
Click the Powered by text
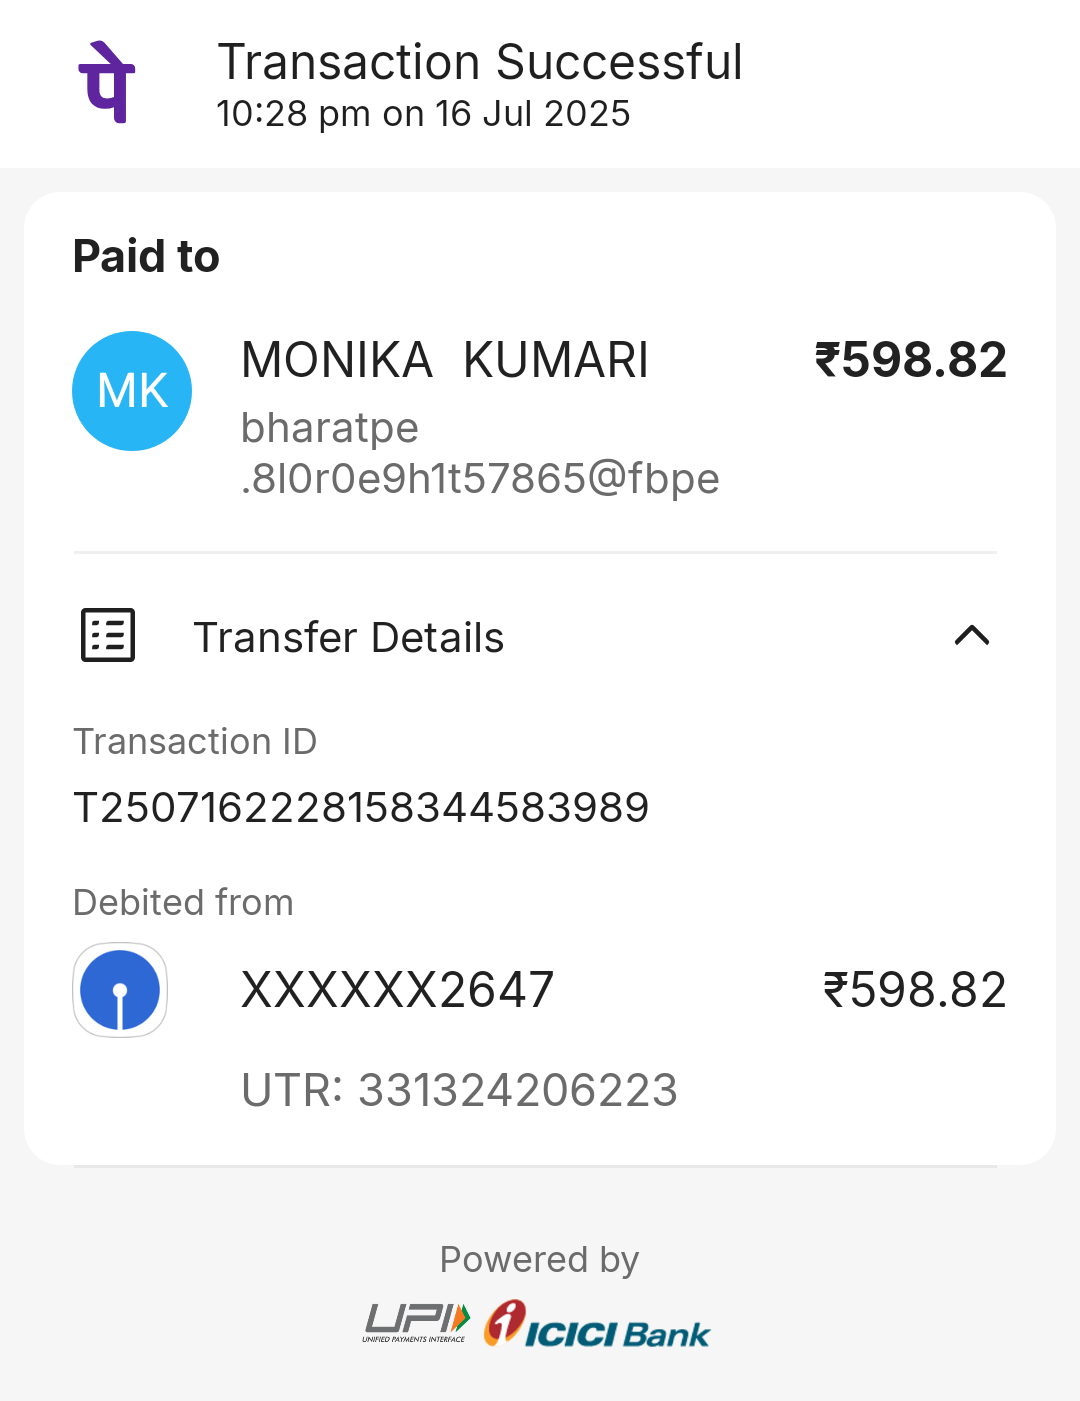(x=539, y=1259)
